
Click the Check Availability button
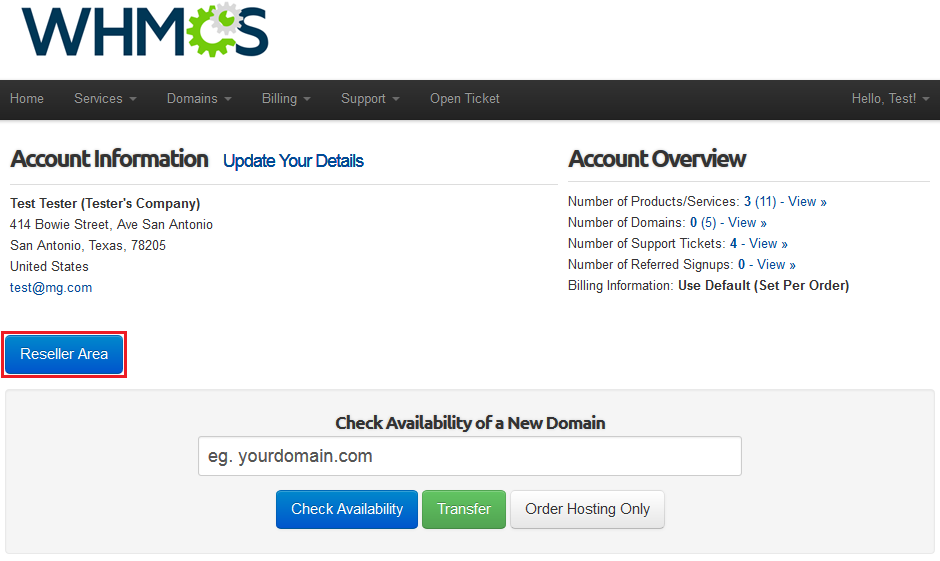347,509
